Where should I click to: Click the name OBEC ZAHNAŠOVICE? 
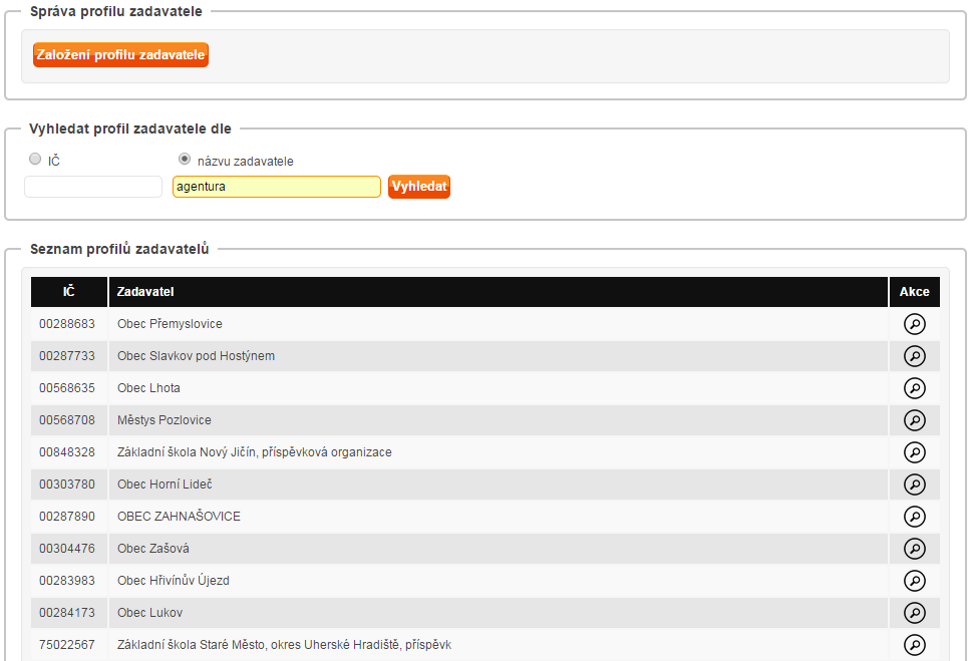(179, 516)
